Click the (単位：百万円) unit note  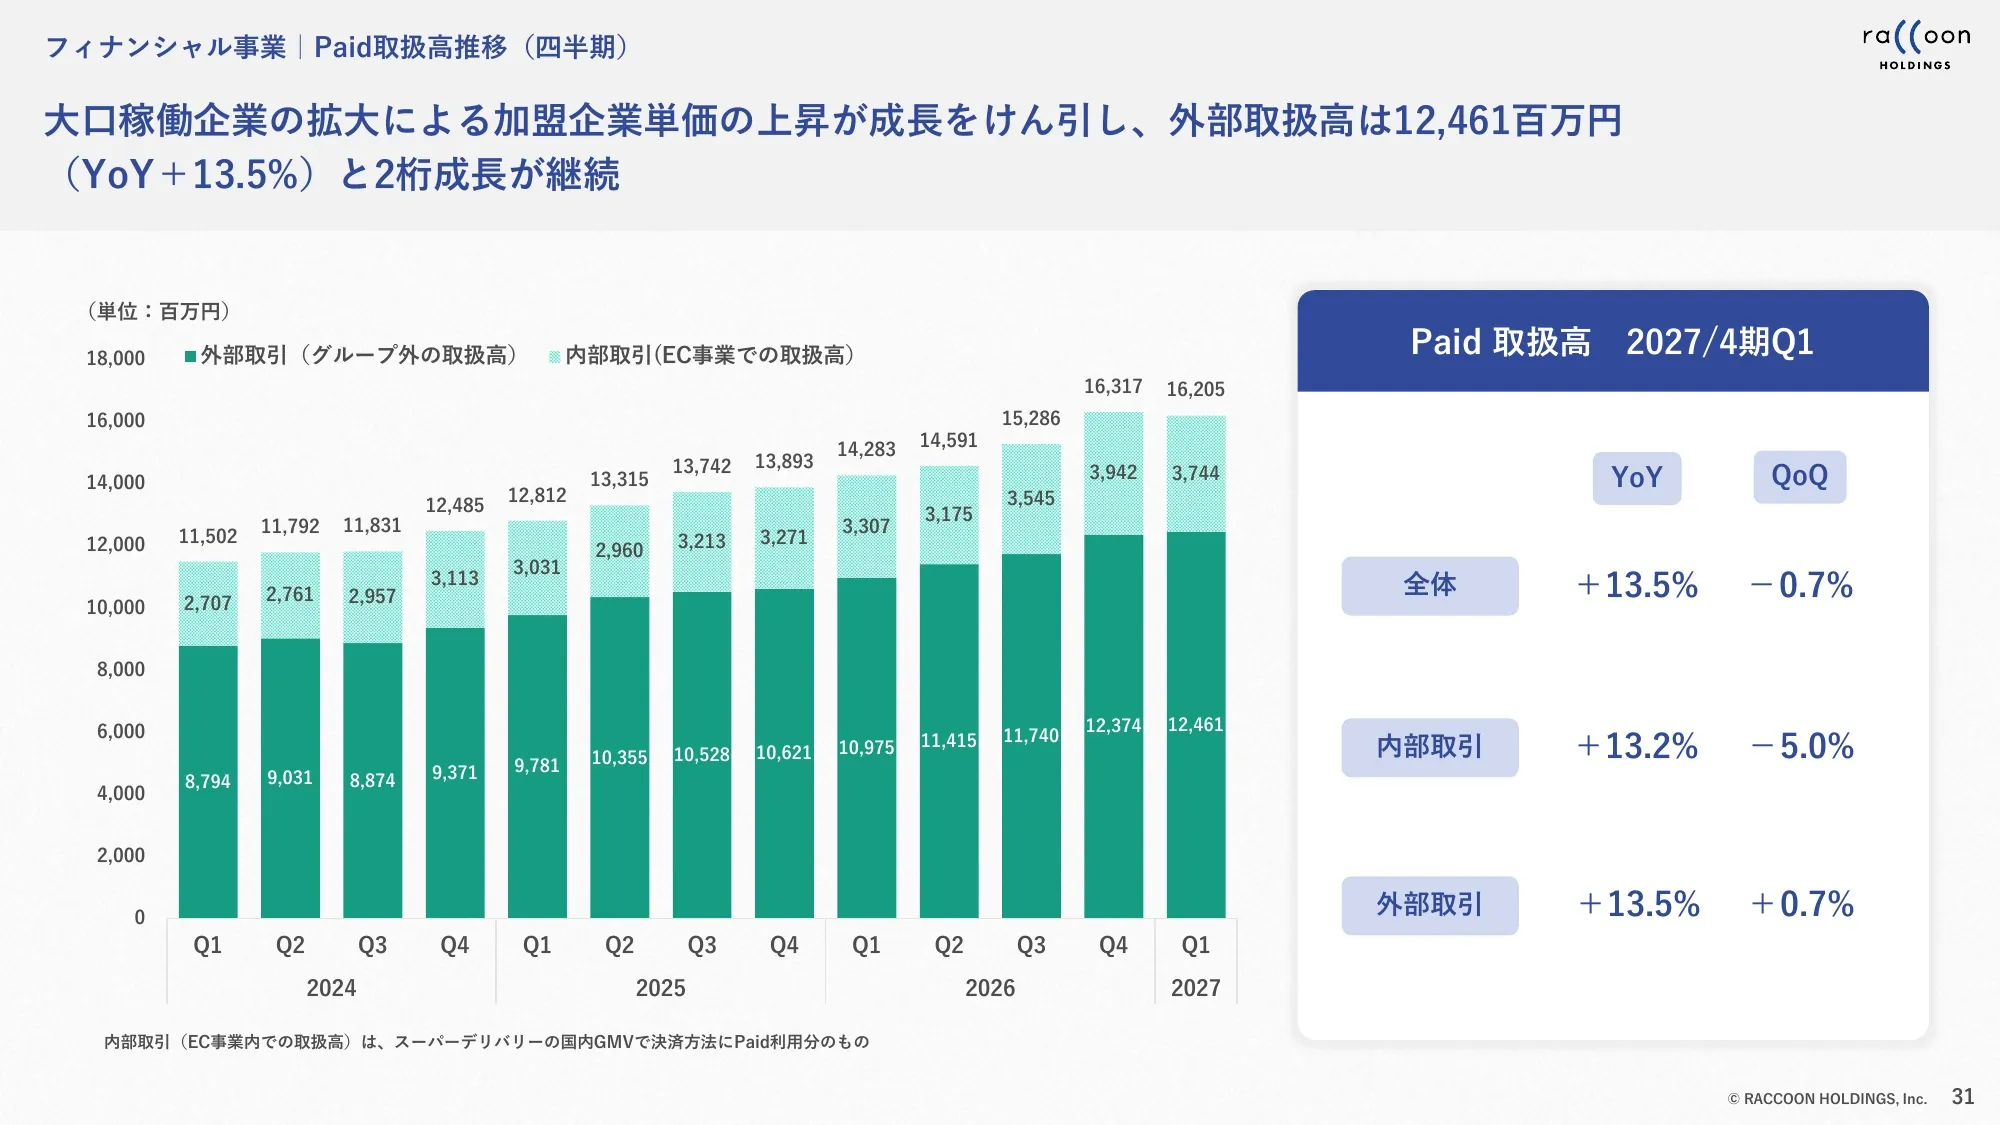(158, 312)
